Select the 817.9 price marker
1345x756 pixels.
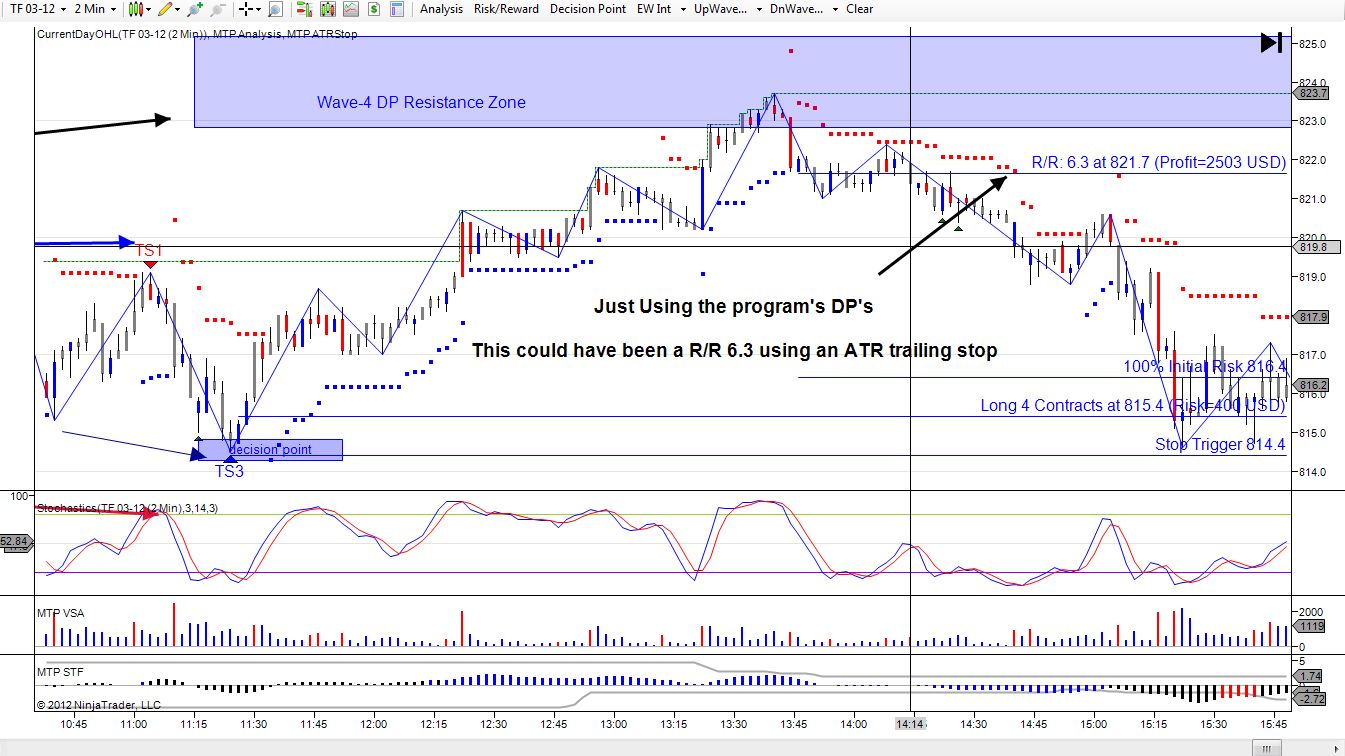point(1312,317)
